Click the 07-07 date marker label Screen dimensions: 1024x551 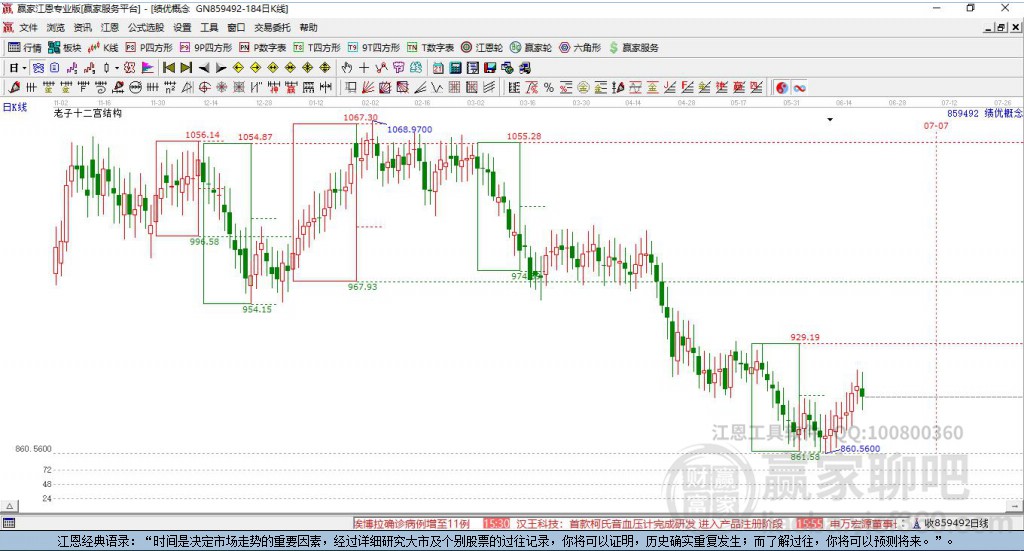[936, 125]
